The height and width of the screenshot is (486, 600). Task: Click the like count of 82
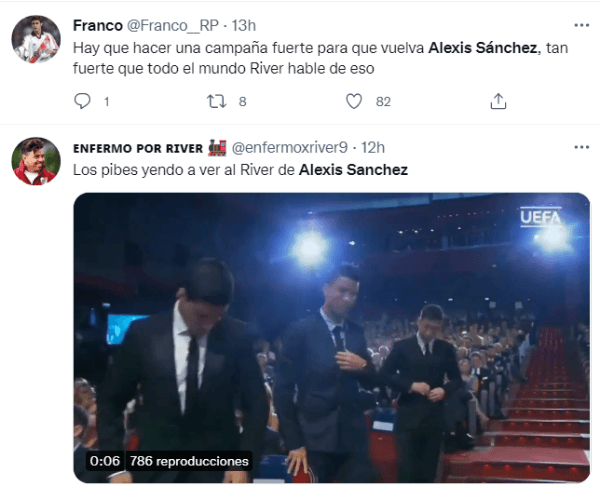point(382,101)
